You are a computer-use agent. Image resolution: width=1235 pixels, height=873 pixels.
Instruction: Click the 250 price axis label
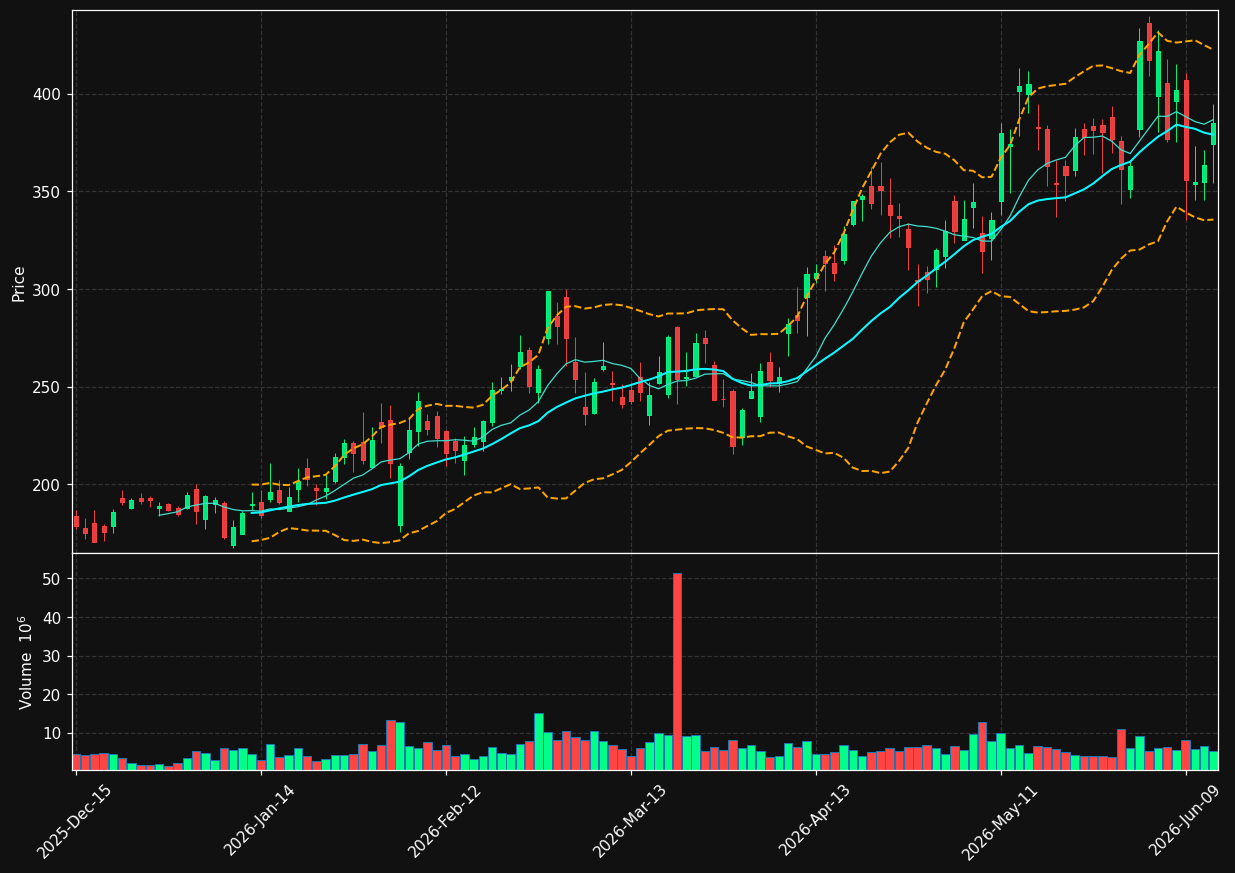click(x=49, y=388)
